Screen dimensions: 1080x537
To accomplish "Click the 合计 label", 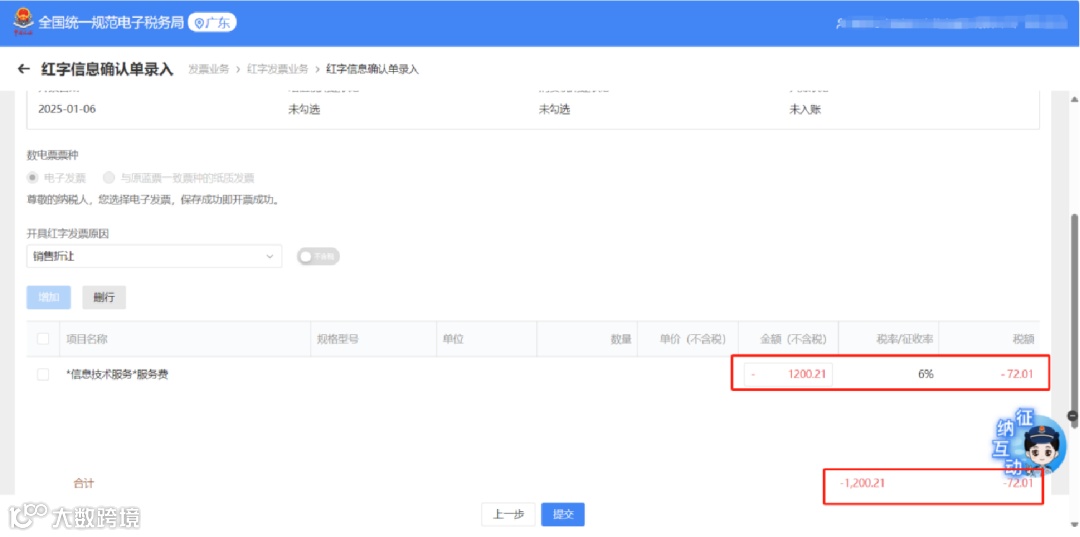I will (x=84, y=483).
